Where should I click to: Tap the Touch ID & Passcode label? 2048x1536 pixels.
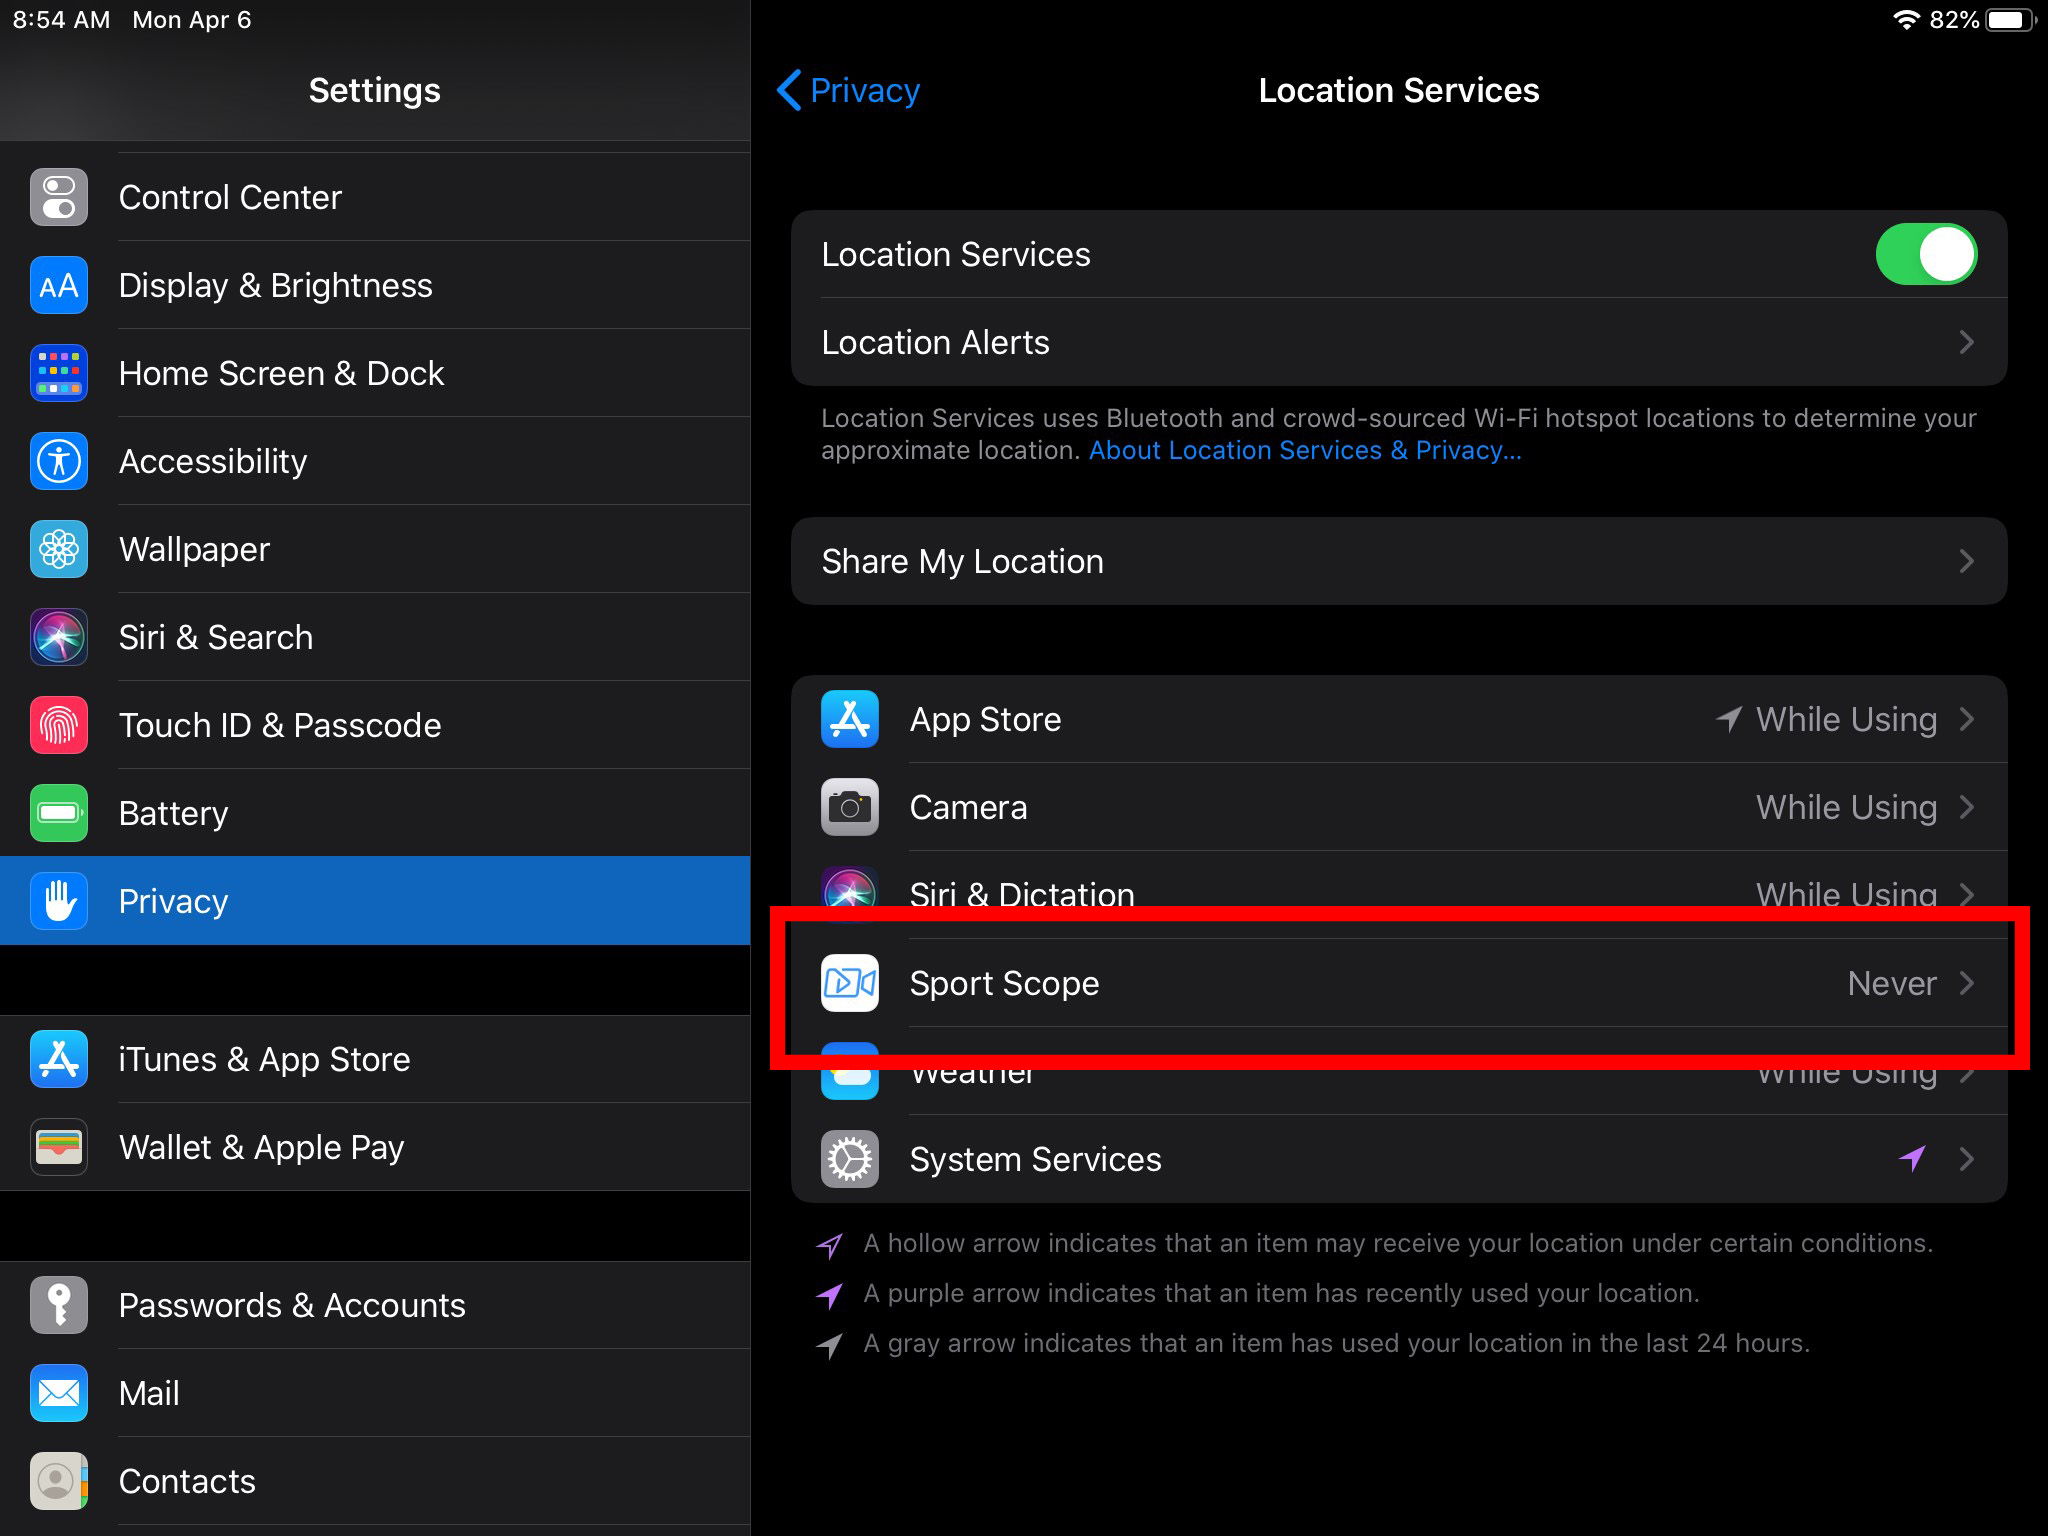point(280,725)
